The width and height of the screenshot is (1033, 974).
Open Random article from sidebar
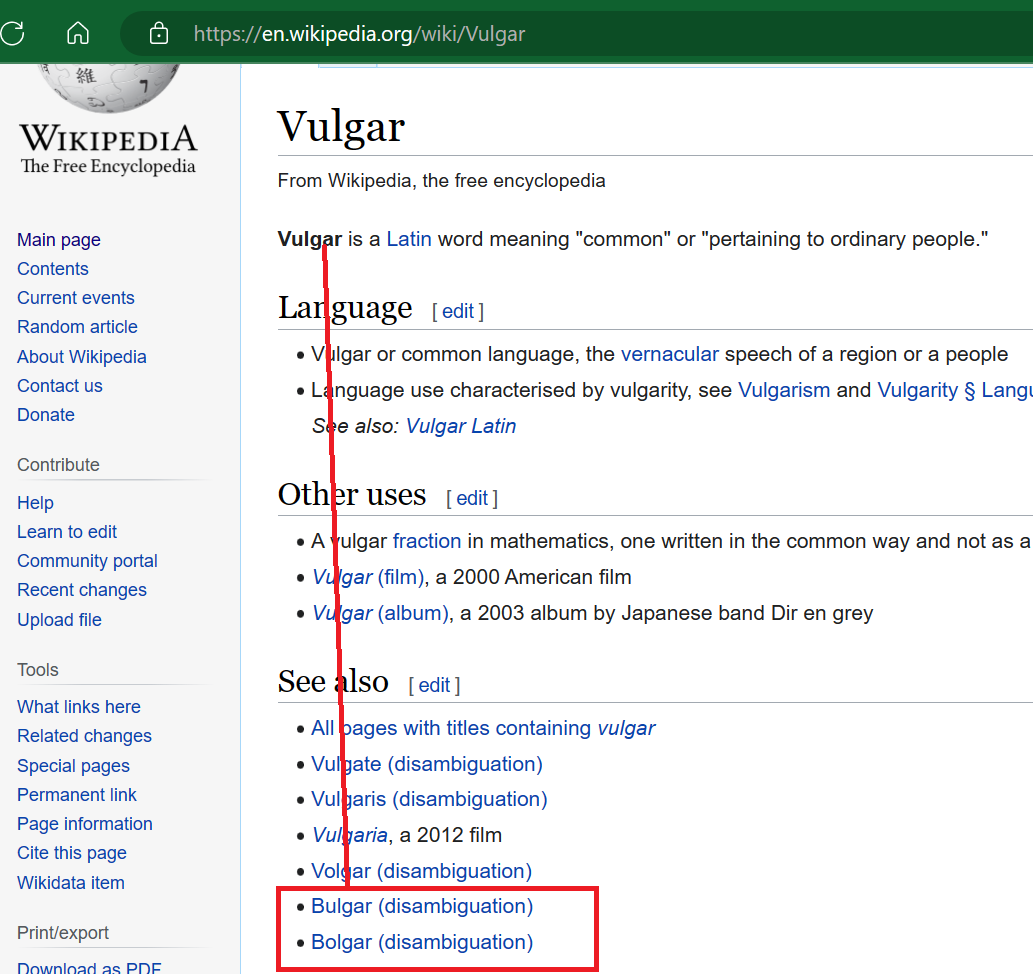point(77,327)
